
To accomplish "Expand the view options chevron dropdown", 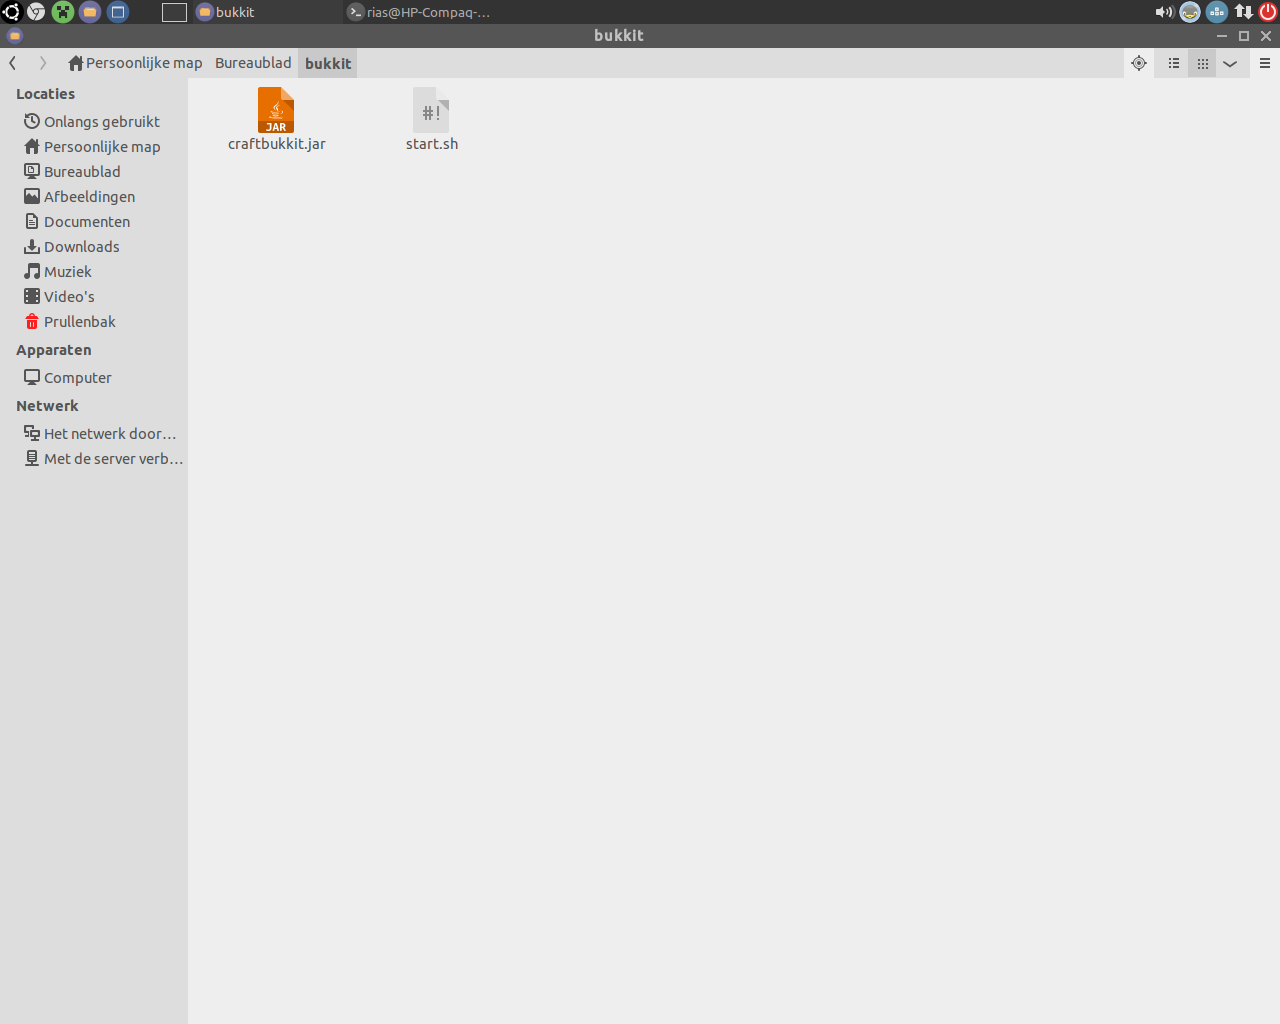I will click(1231, 63).
